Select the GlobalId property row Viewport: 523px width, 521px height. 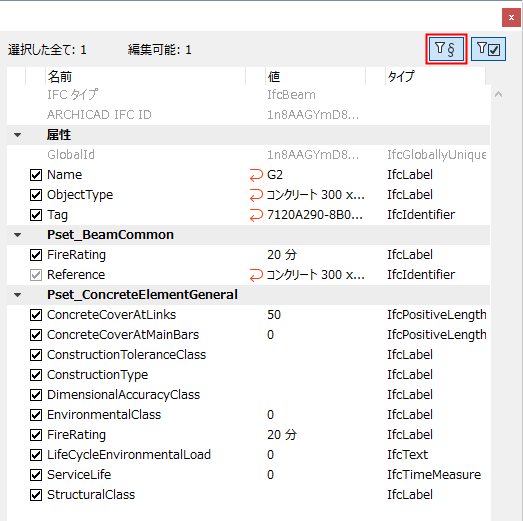click(x=248, y=155)
